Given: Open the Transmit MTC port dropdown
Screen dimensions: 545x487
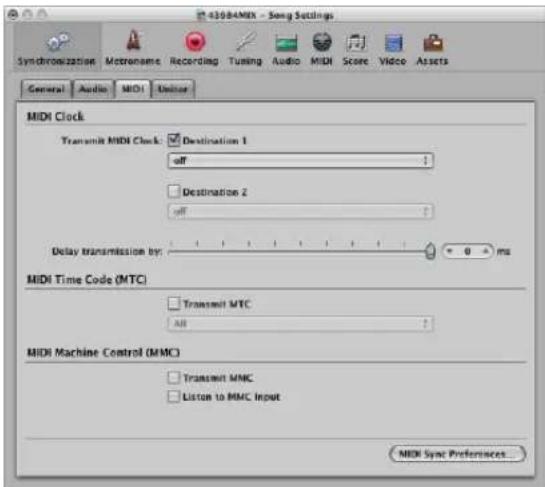Looking at the screenshot, I should coord(300,324).
